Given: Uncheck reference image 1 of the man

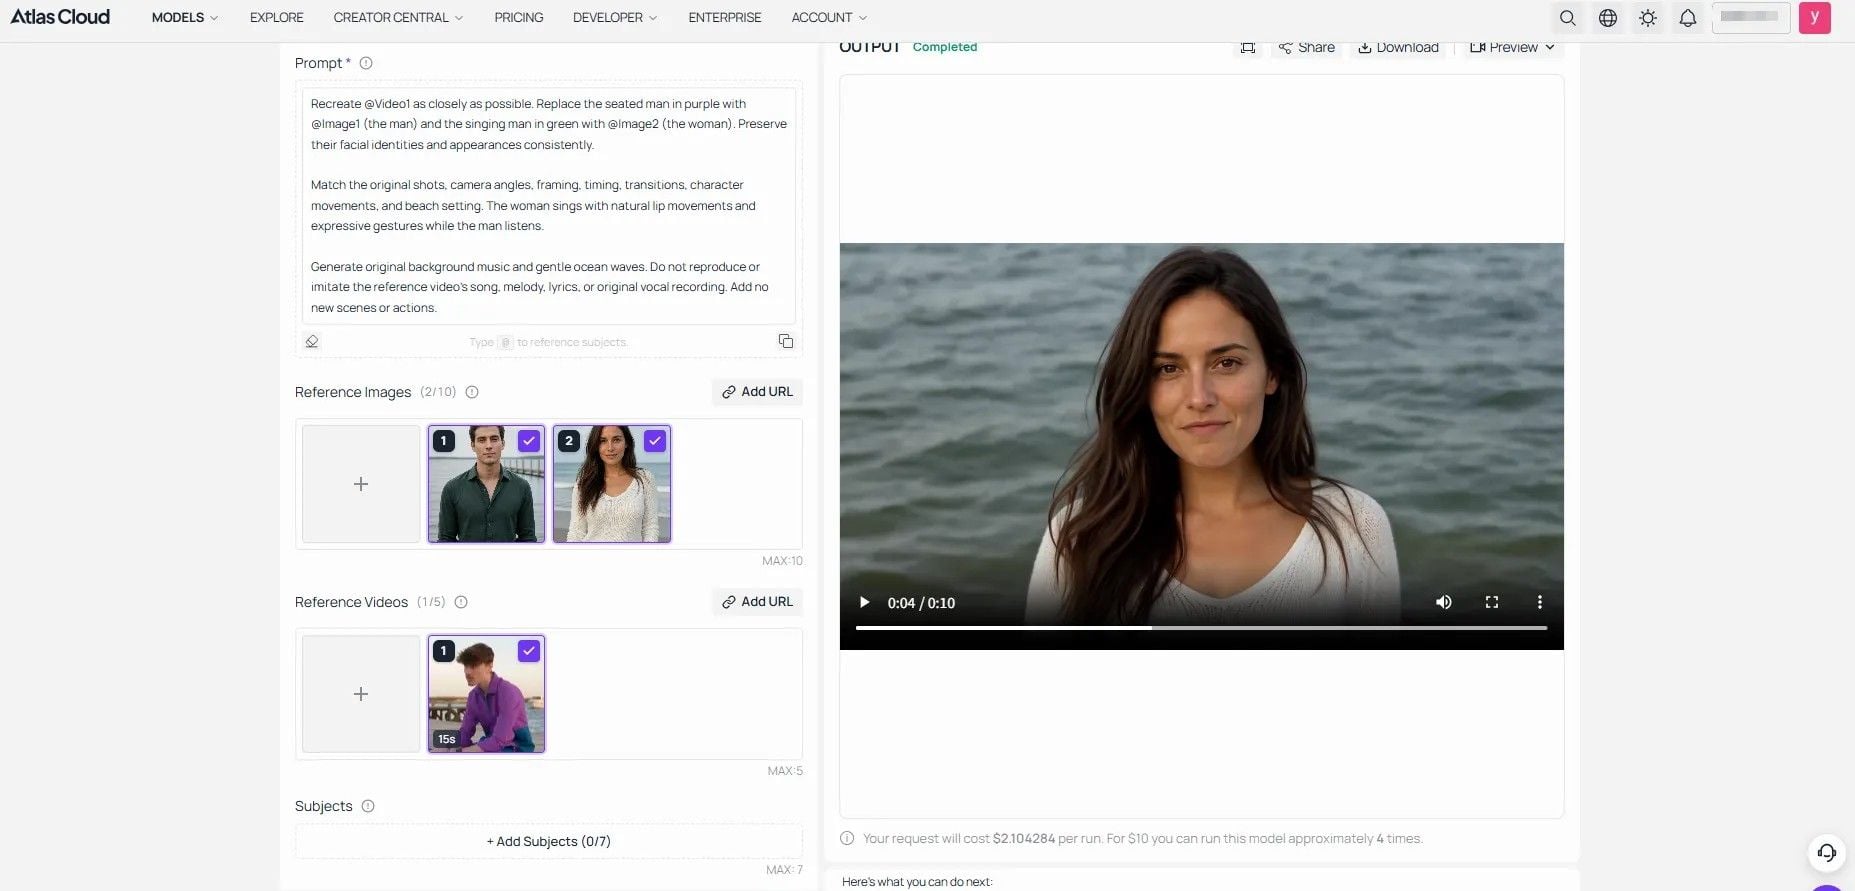Looking at the screenshot, I should point(529,440).
